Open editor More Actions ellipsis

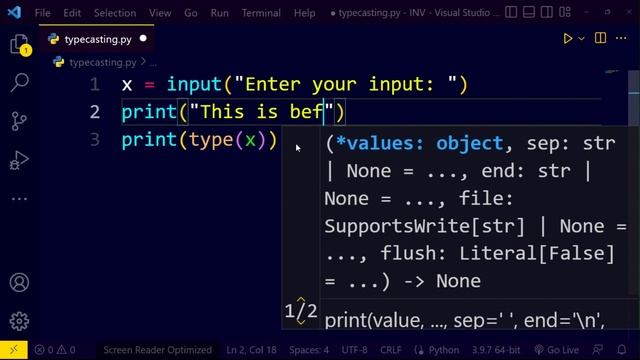tap(621, 38)
